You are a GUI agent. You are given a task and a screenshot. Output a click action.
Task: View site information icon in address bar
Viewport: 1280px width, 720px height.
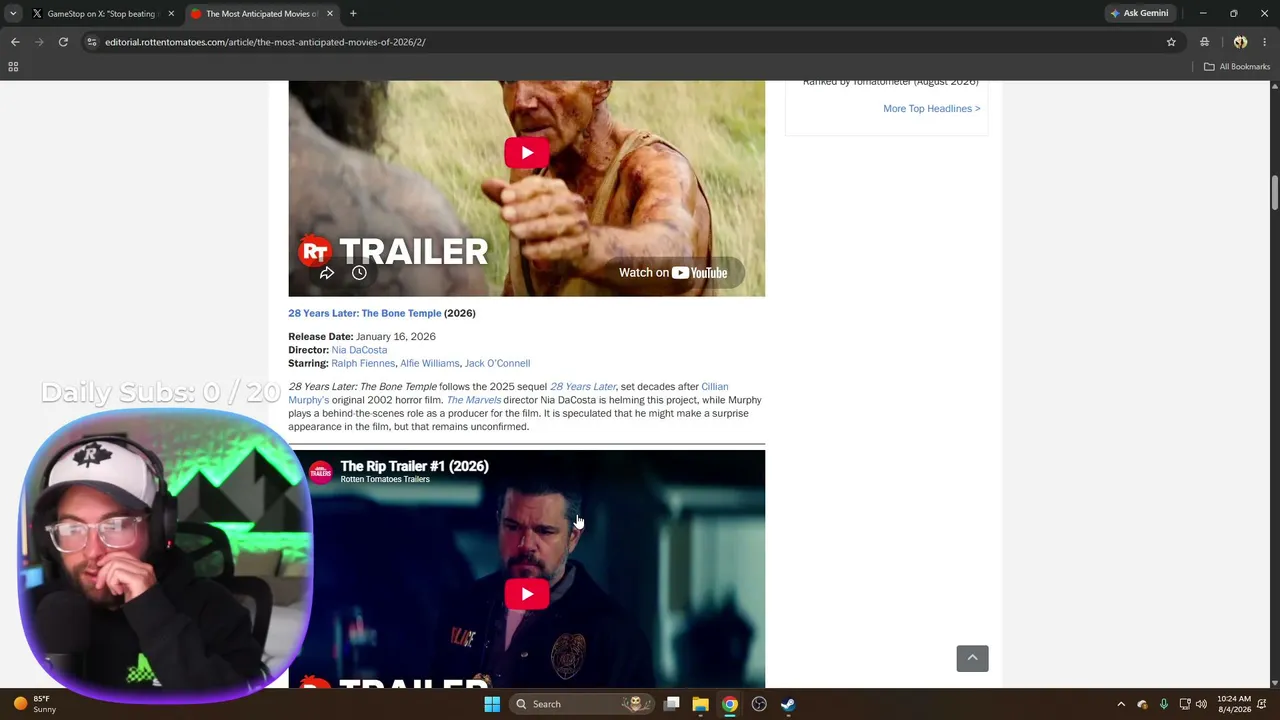(x=92, y=42)
